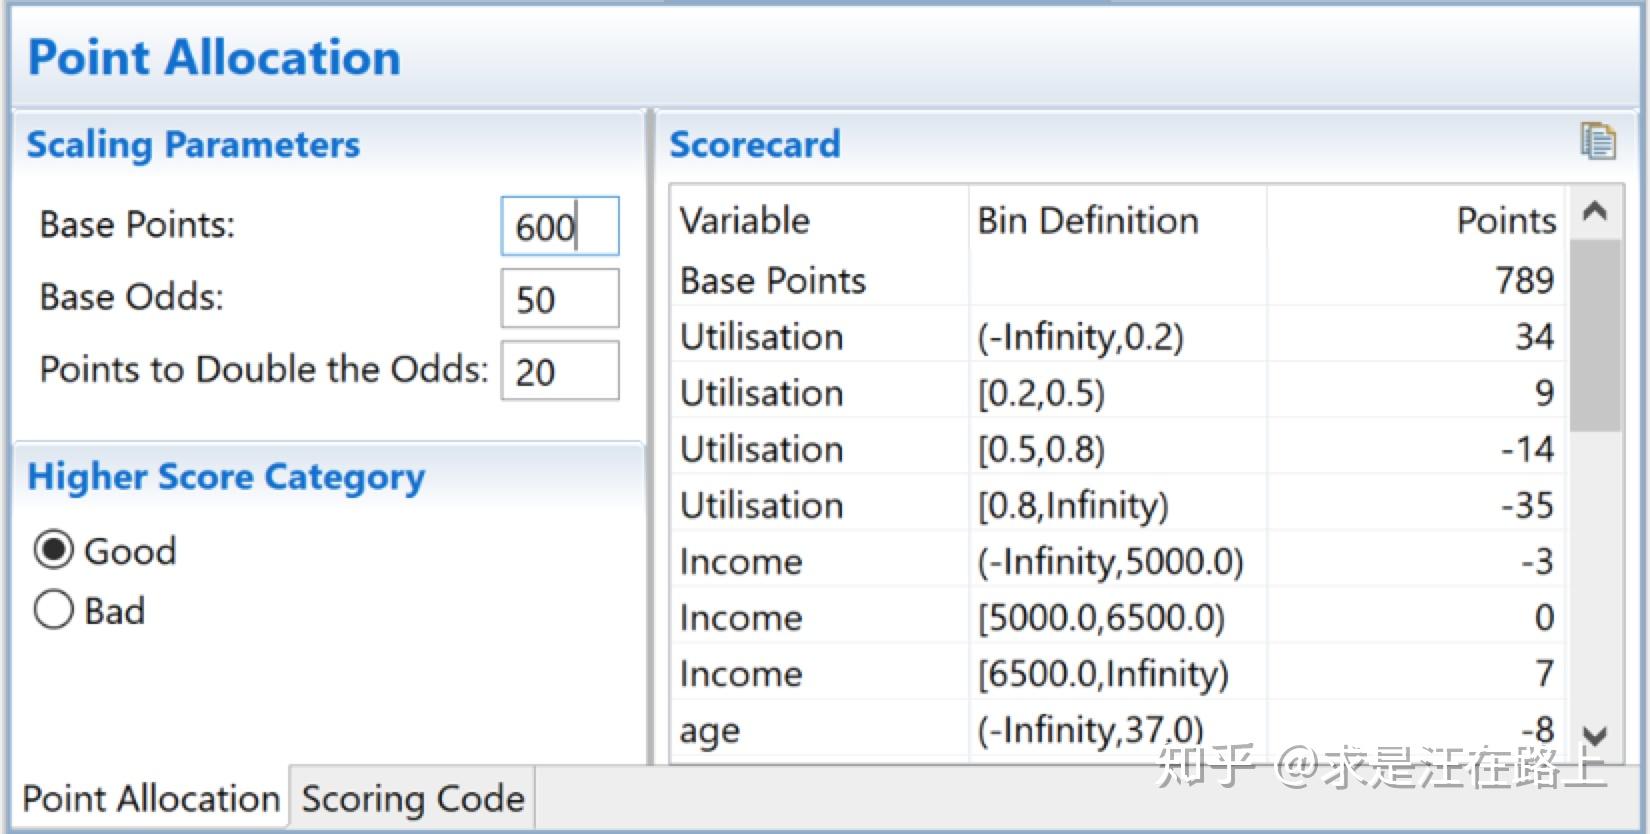This screenshot has width=1650, height=834.
Task: Switch to the Scoring Code tab
Action: click(413, 798)
